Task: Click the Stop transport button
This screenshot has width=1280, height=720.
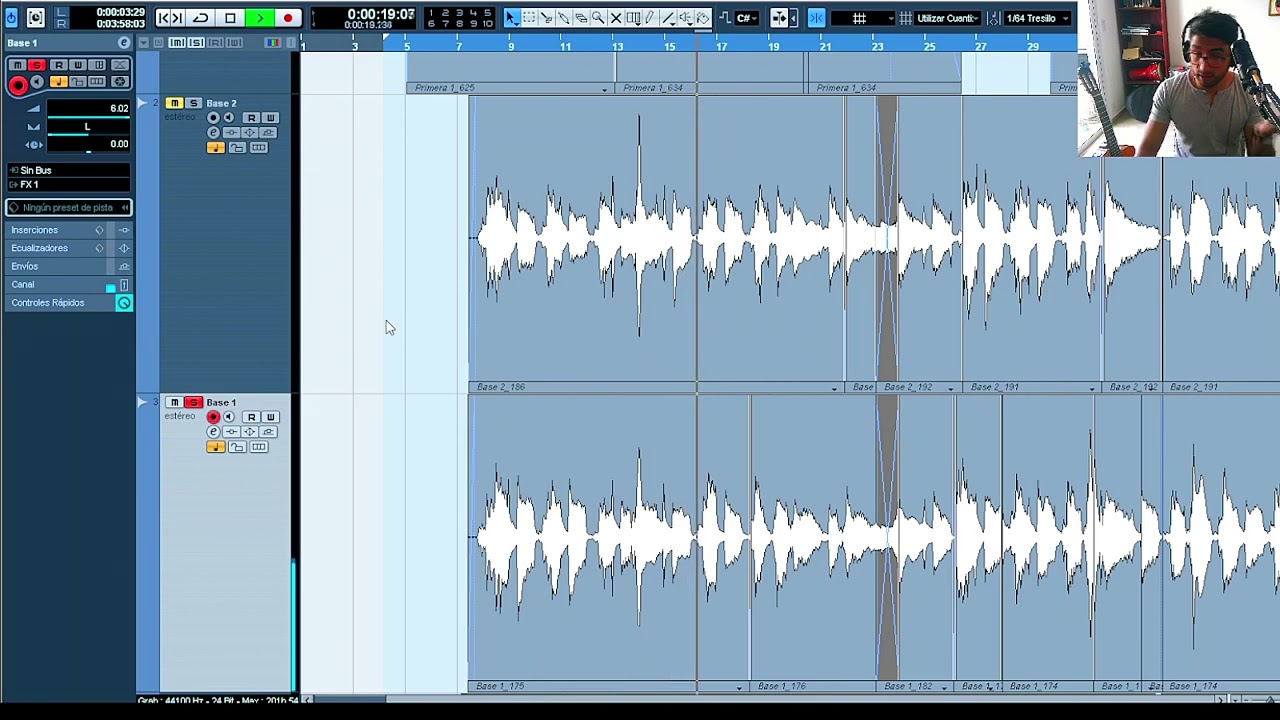Action: coord(230,18)
